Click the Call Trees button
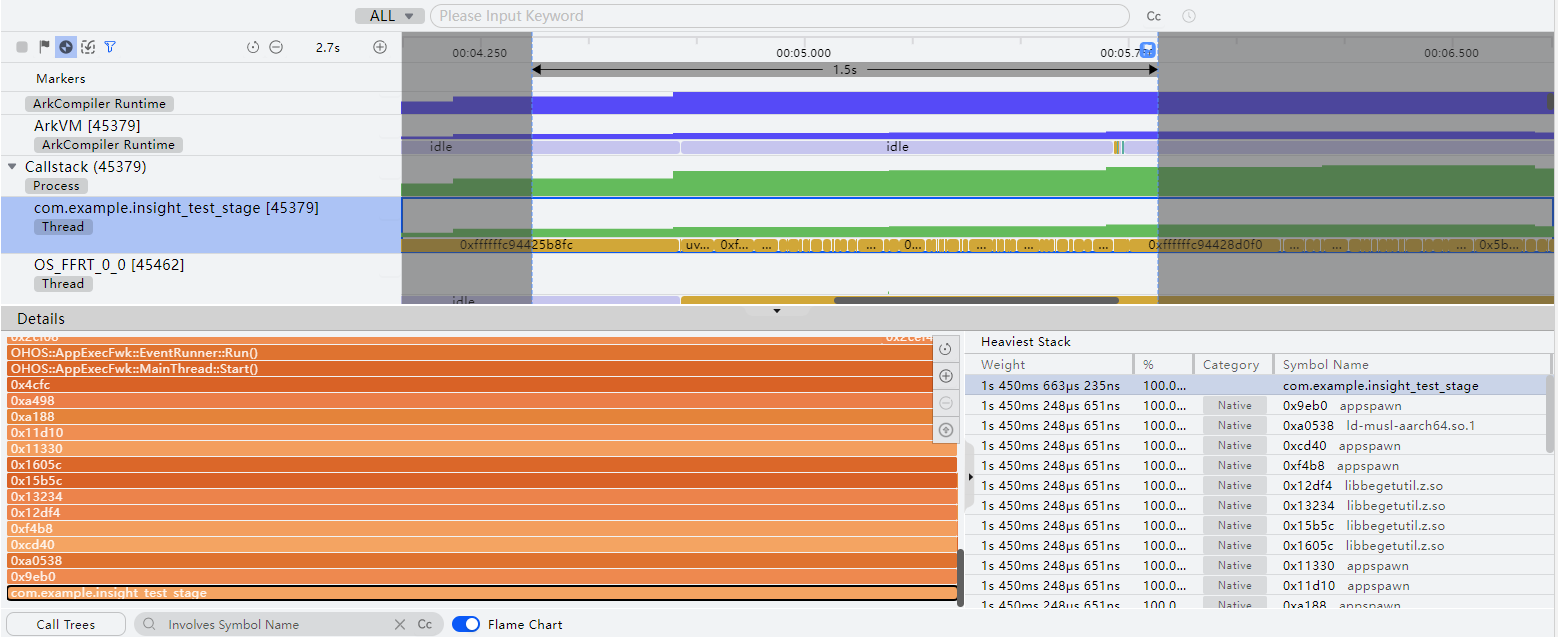The height and width of the screenshot is (637, 1558). 66,624
